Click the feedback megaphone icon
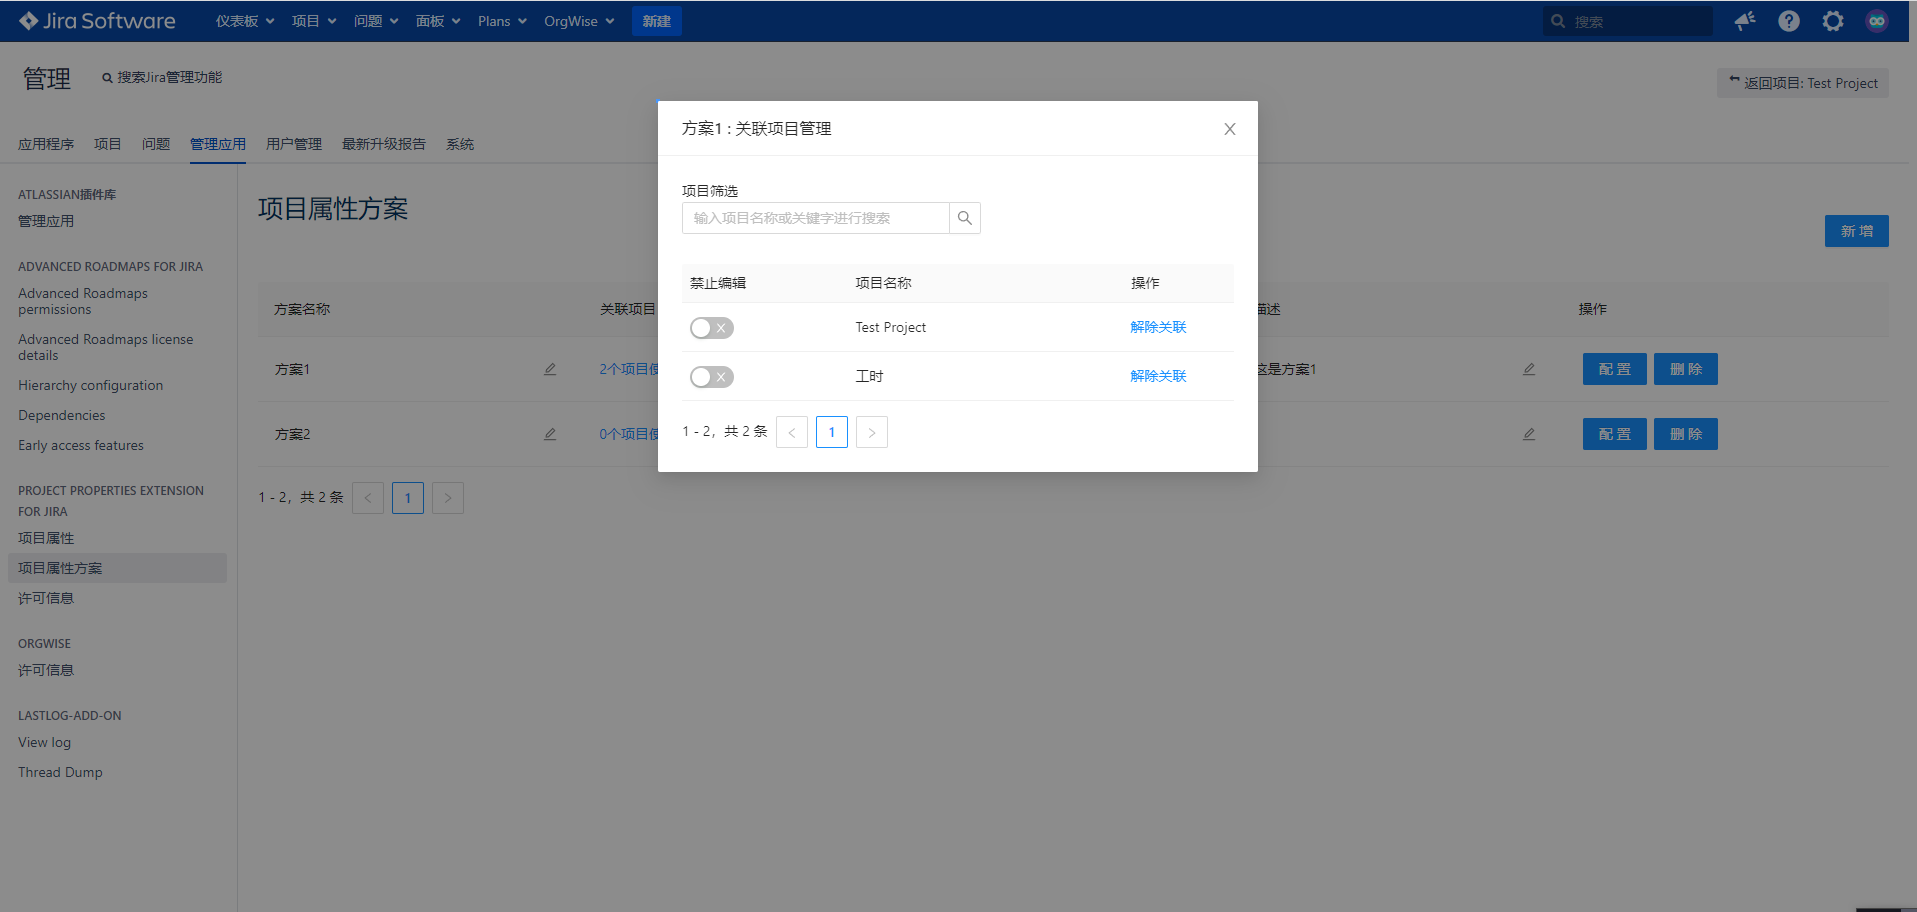Viewport: 1917px width, 912px height. 1744,21
